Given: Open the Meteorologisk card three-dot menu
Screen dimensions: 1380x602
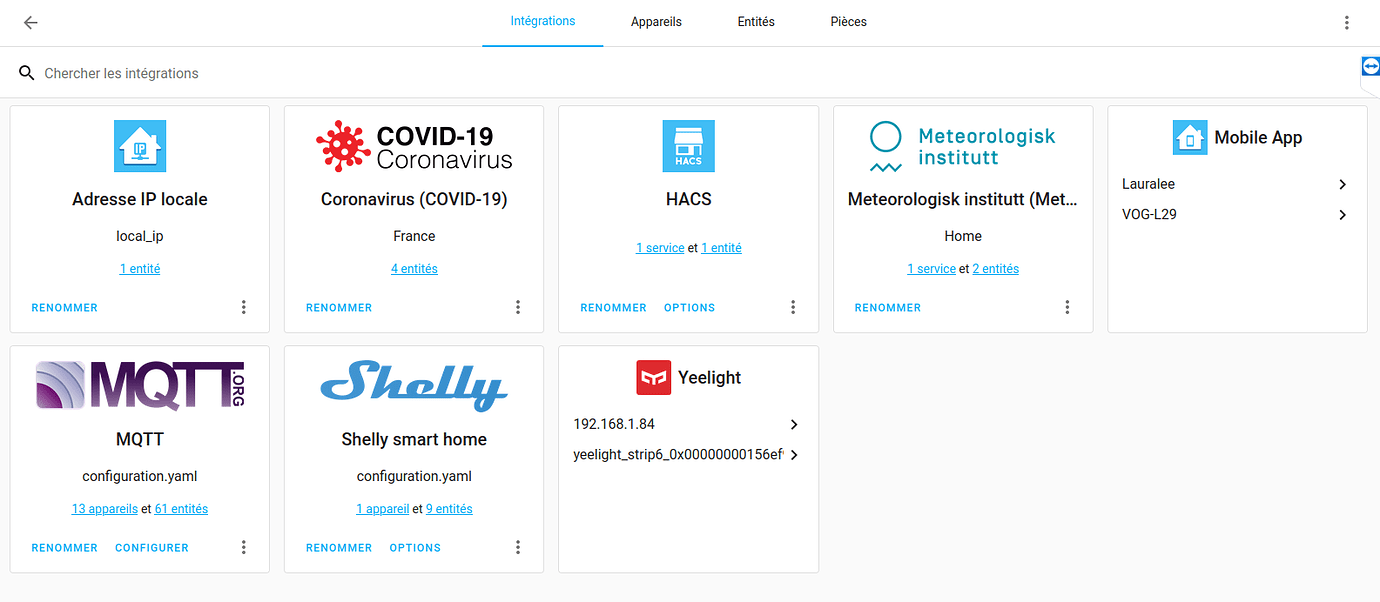Looking at the screenshot, I should (x=1067, y=307).
